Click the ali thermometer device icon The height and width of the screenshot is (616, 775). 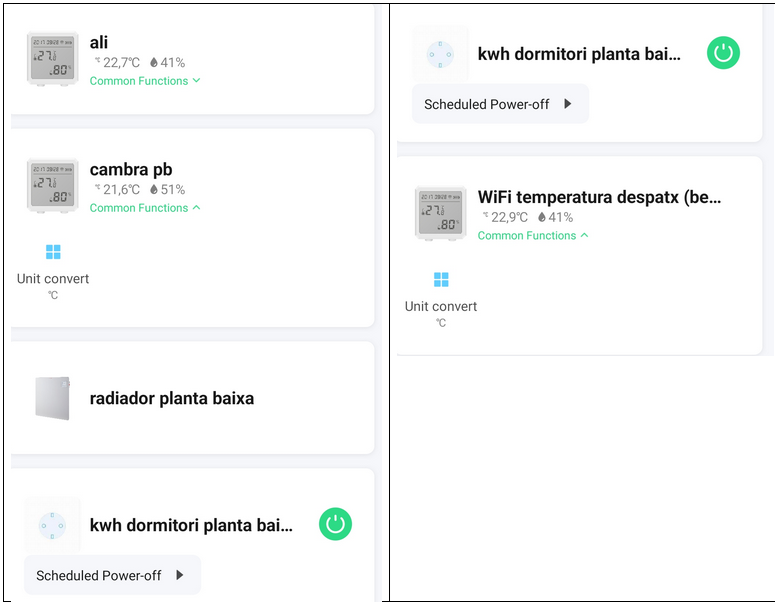tap(52, 59)
